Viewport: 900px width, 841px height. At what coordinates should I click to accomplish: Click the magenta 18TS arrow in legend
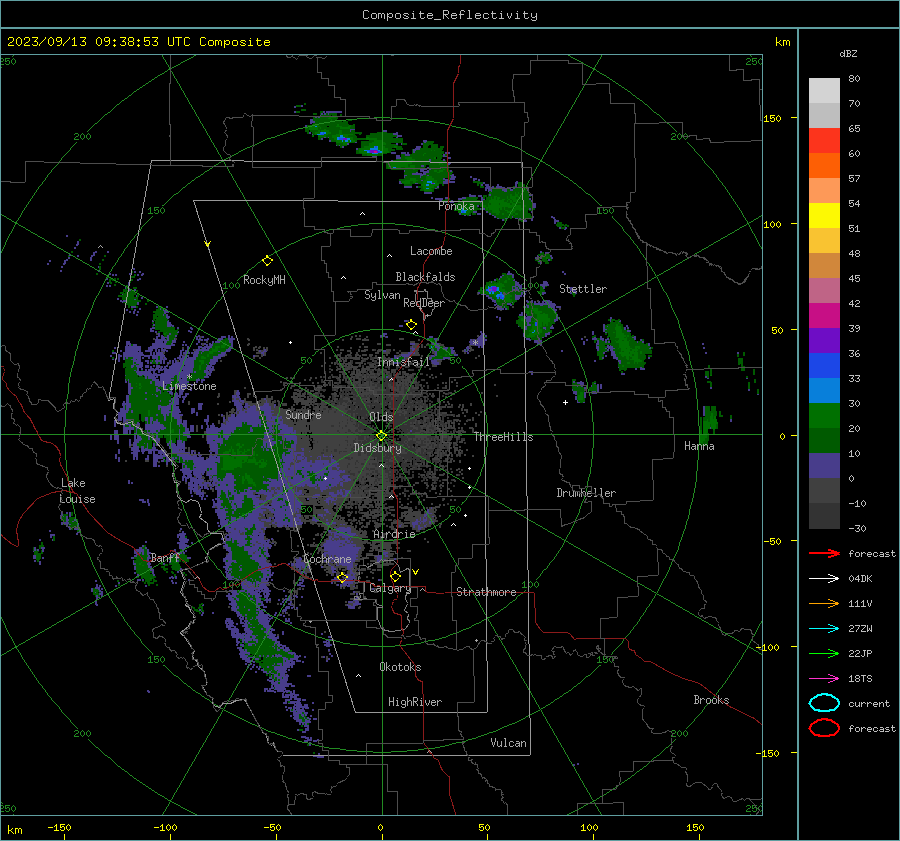pos(824,679)
